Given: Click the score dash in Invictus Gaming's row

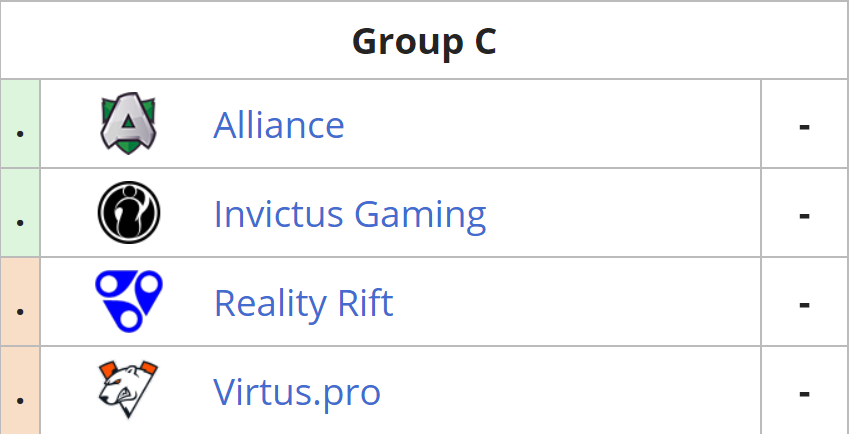Looking at the screenshot, I should click(804, 216).
